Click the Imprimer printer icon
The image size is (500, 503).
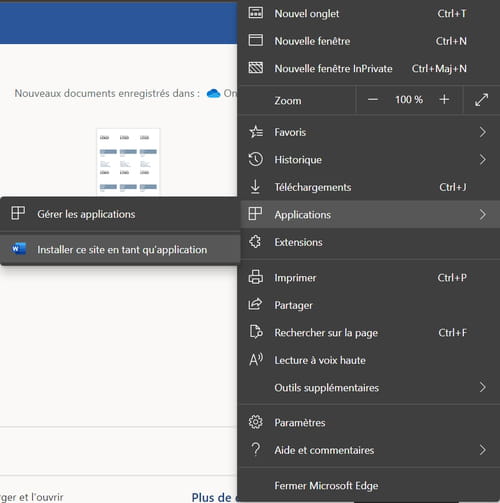(x=256, y=277)
